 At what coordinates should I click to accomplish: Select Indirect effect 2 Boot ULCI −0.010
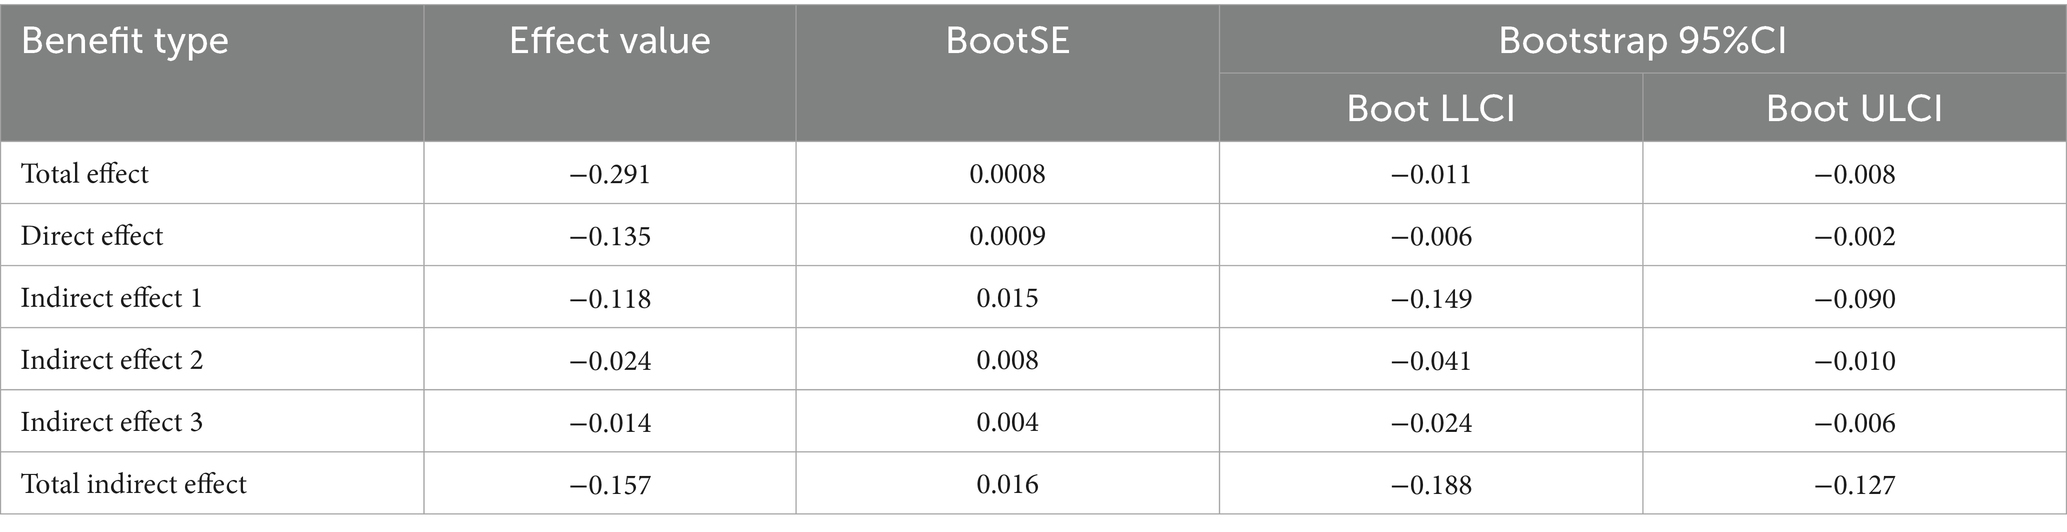pyautogui.click(x=1855, y=361)
